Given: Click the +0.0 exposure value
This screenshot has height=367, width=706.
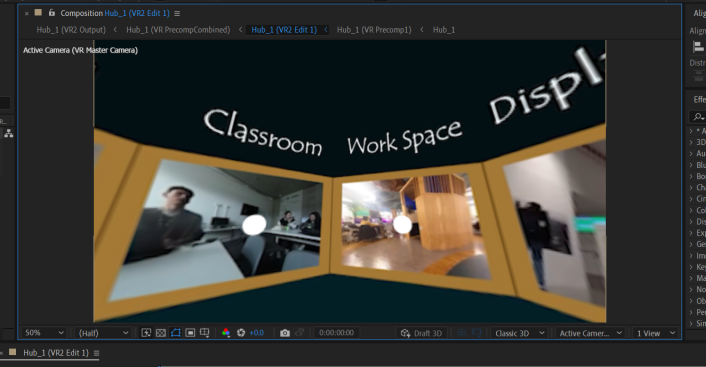Looking at the screenshot, I should [257, 333].
